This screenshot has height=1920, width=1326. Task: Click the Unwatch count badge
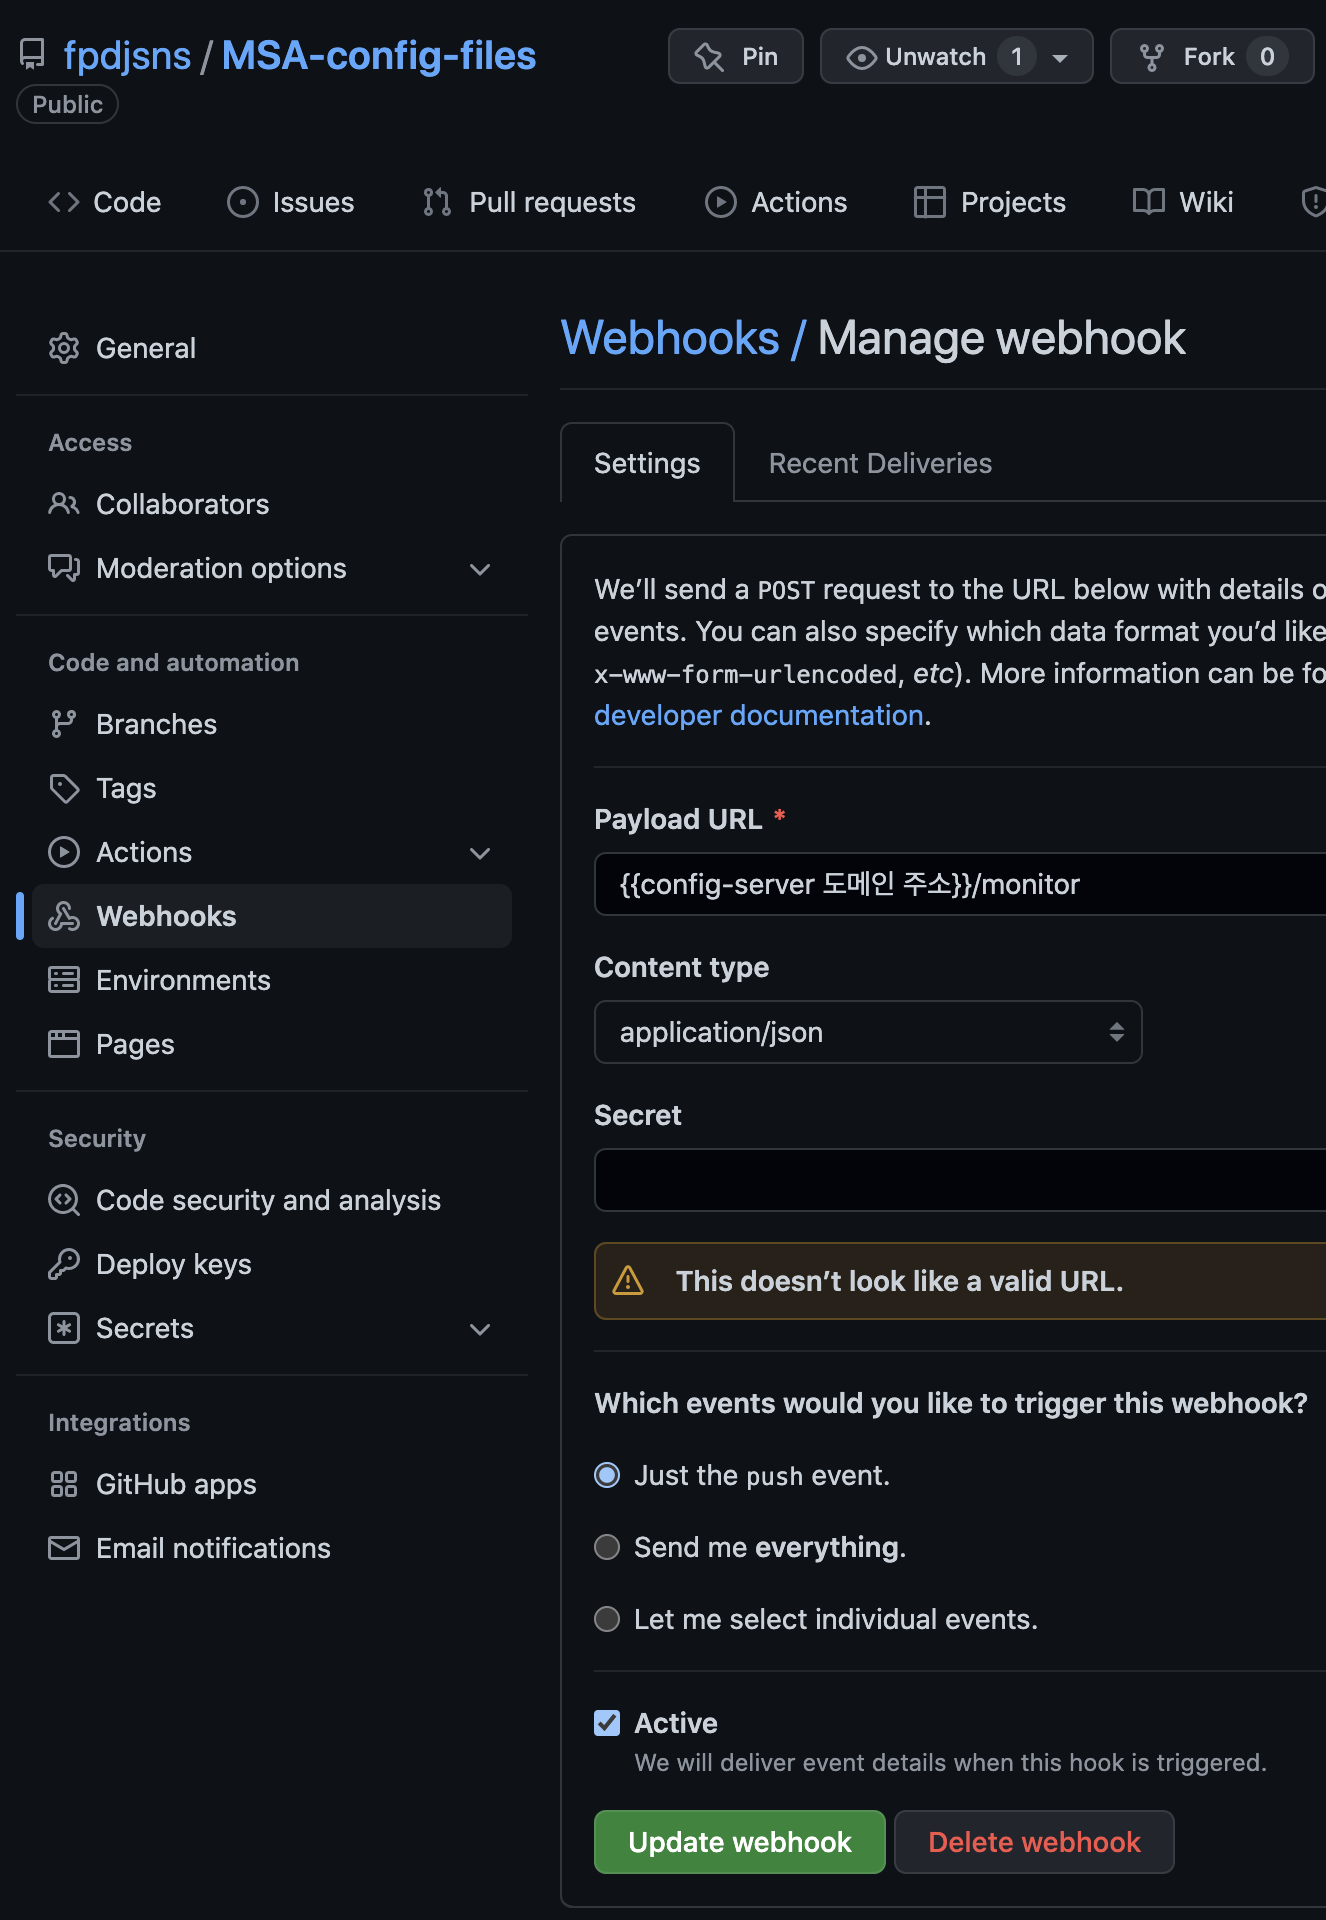(x=1016, y=57)
